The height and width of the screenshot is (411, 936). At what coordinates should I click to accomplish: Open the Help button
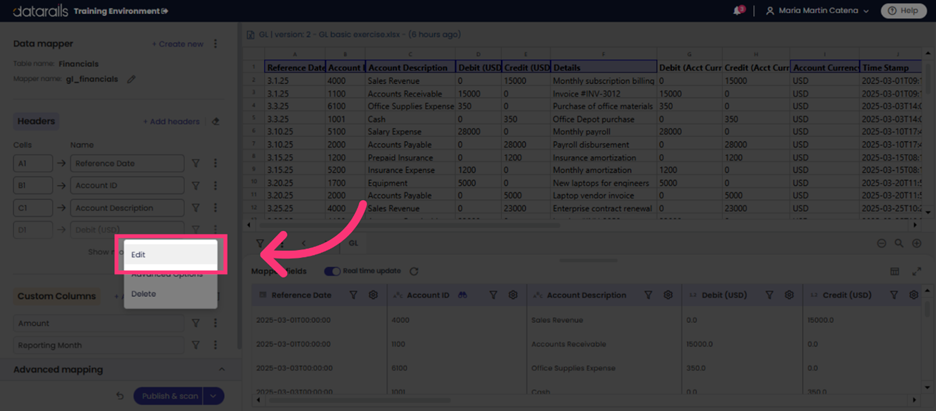(903, 11)
